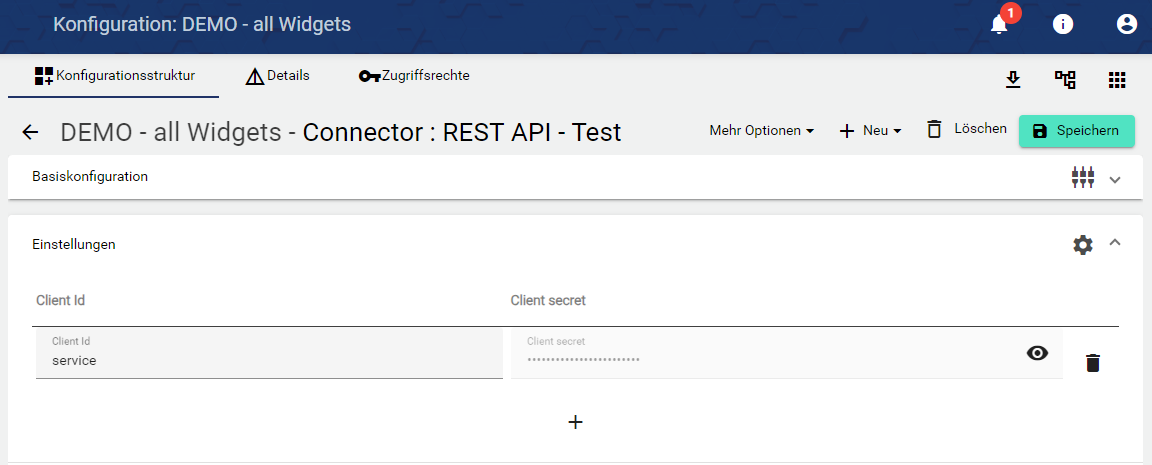This screenshot has width=1152, height=465.
Task: Click the Speichern button
Action: [x=1076, y=131]
